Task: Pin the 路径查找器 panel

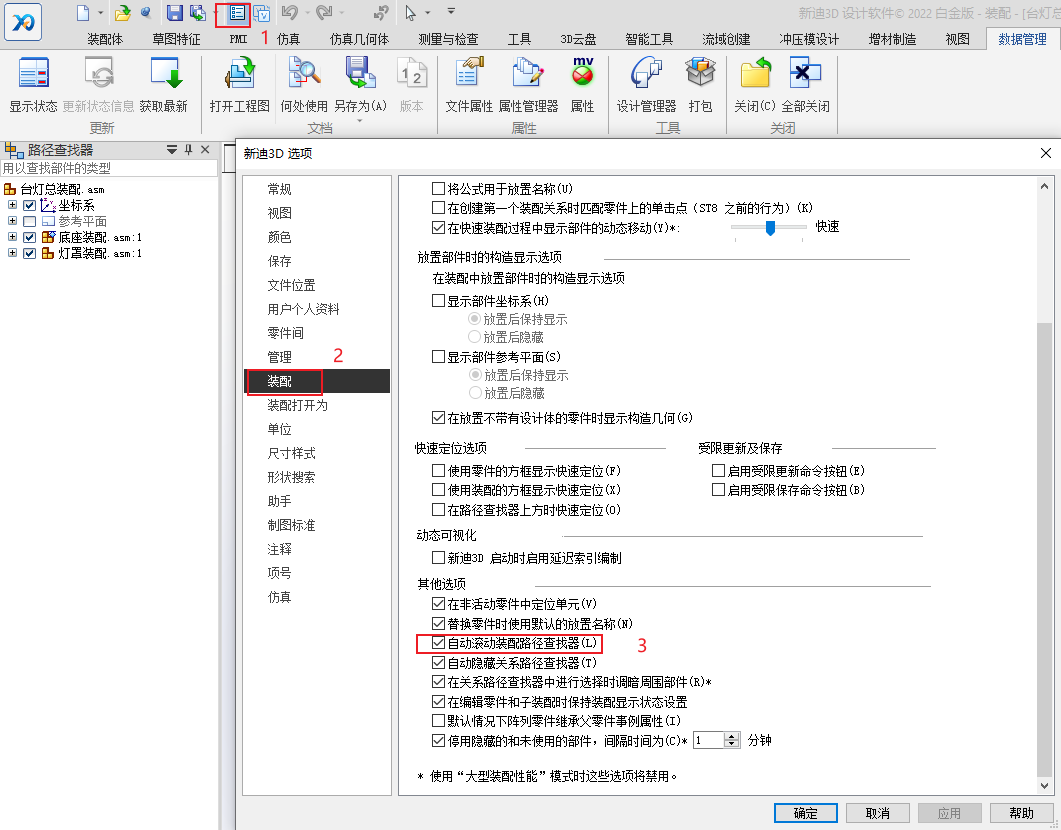Action: tap(189, 149)
